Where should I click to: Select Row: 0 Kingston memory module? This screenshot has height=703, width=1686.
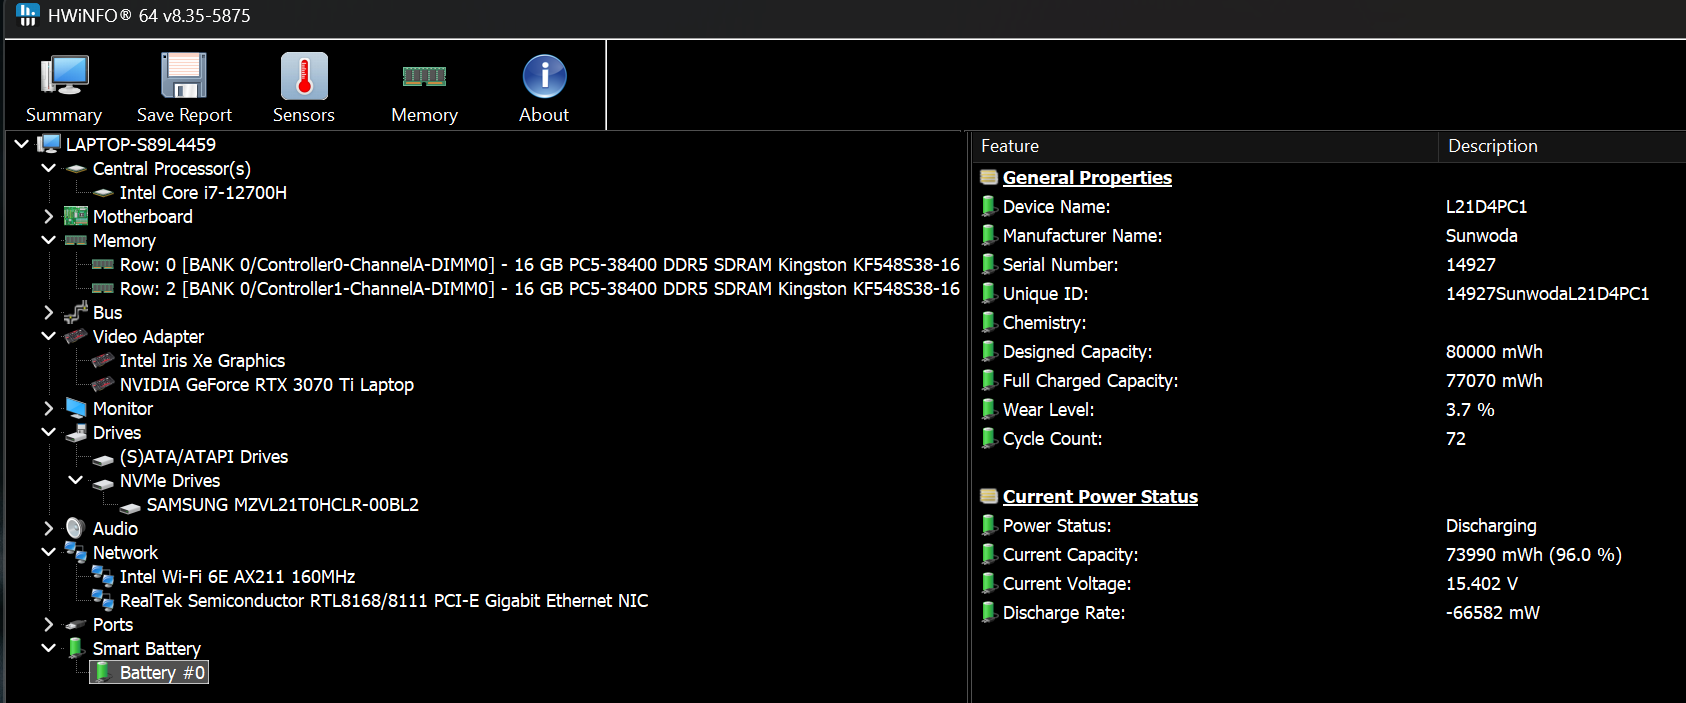540,264
